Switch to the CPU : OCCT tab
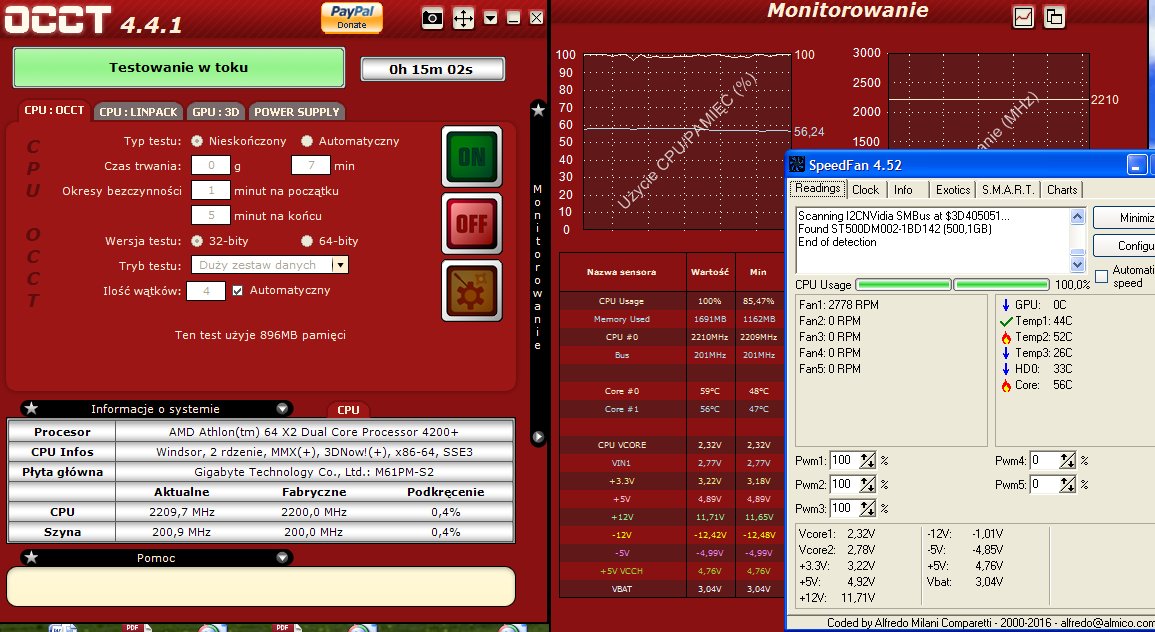The height and width of the screenshot is (632, 1155). coord(54,110)
